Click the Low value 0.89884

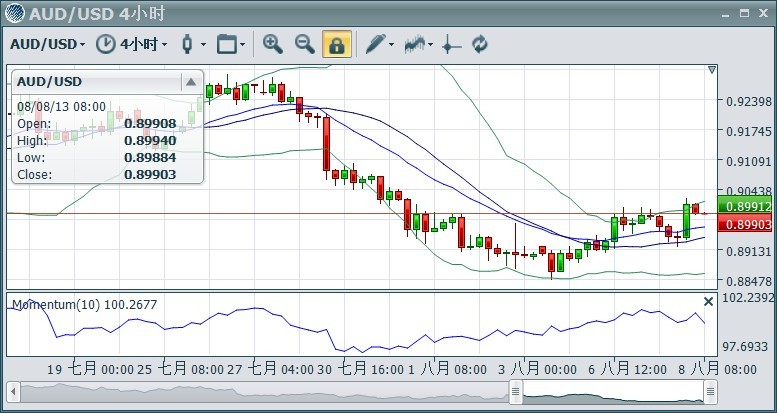click(x=150, y=158)
